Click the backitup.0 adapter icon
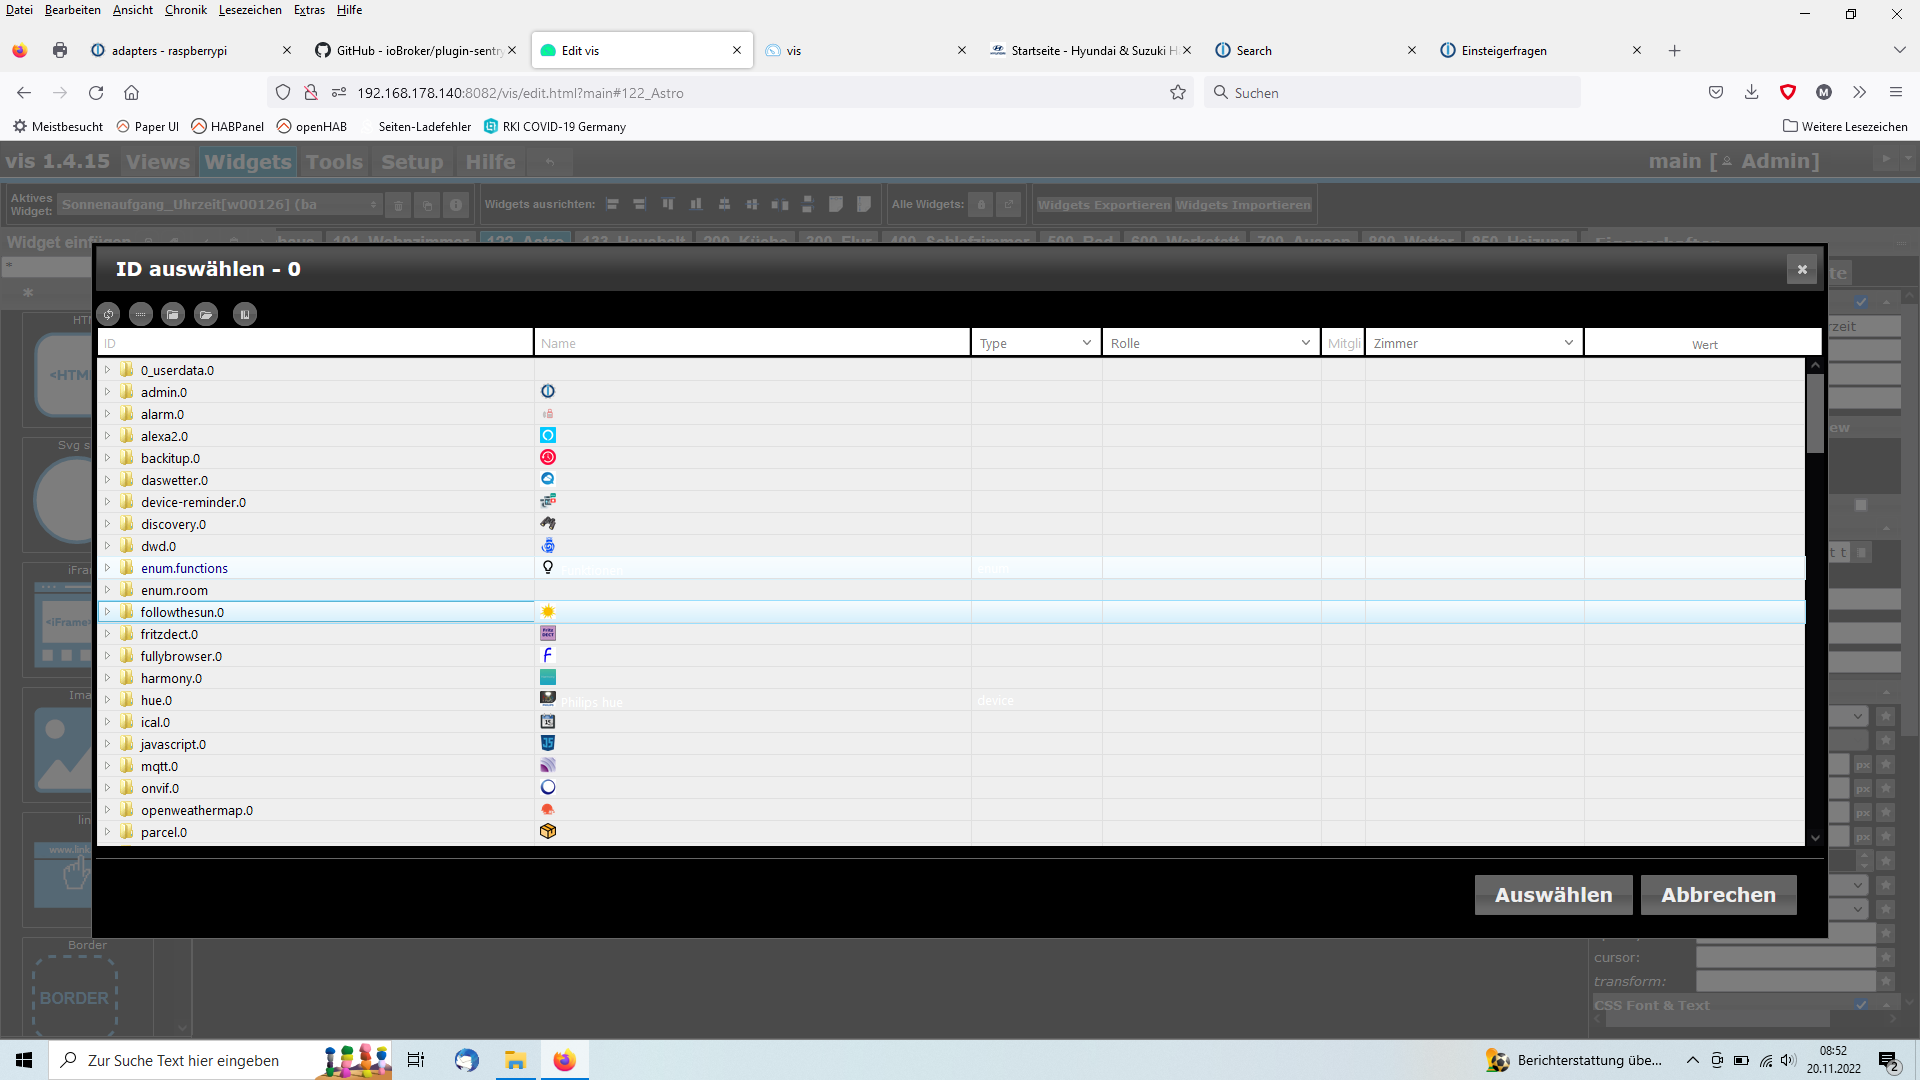1920x1080 pixels. coord(548,458)
